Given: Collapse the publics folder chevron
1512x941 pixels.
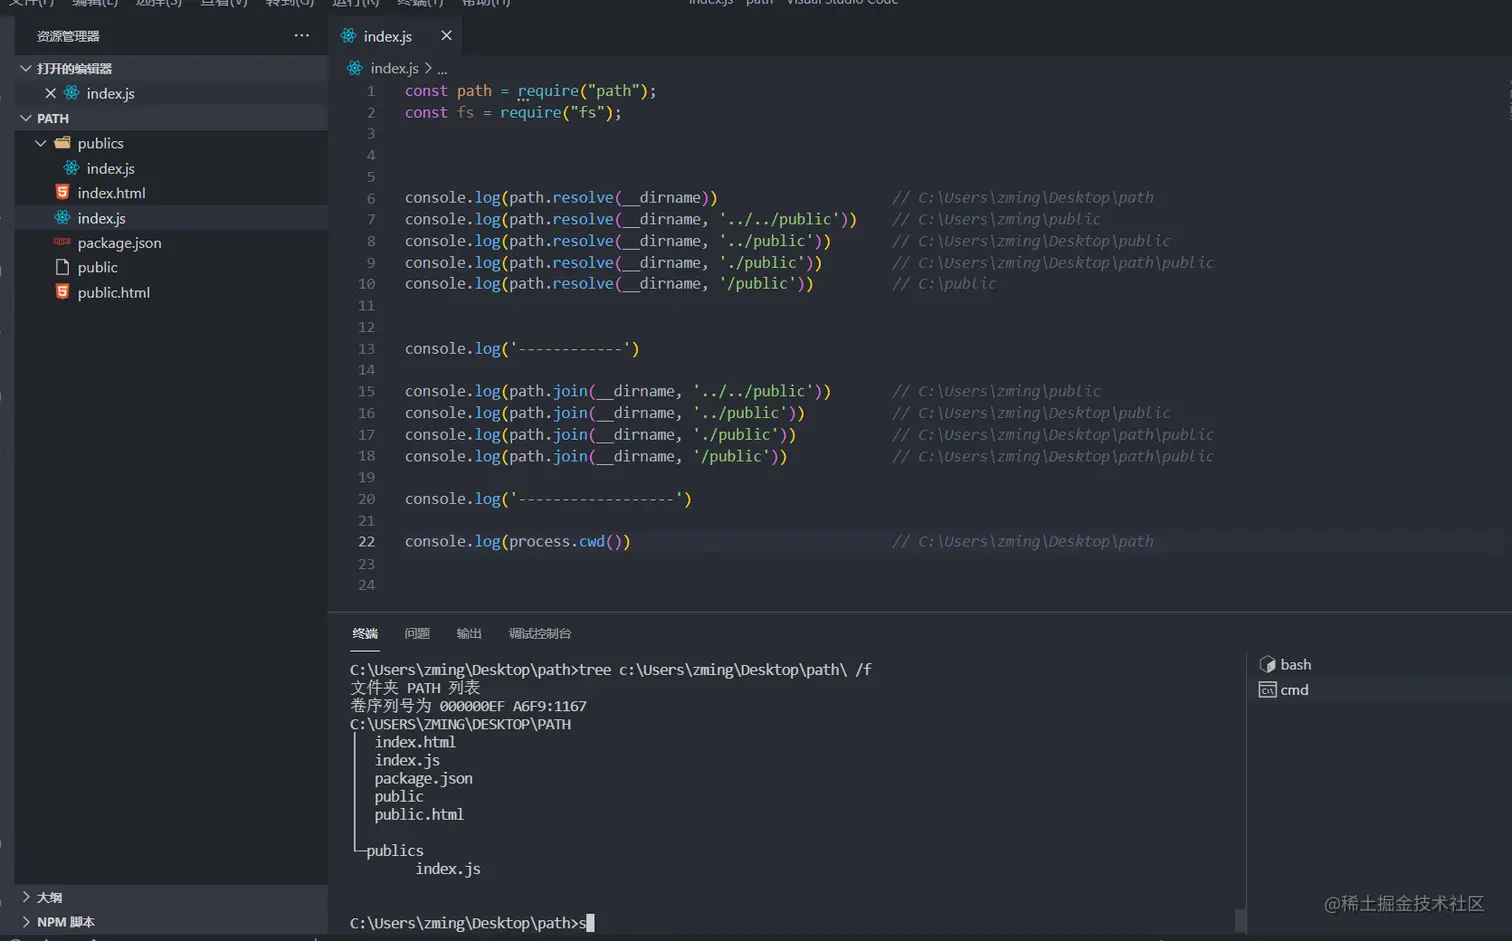Looking at the screenshot, I should [41, 143].
